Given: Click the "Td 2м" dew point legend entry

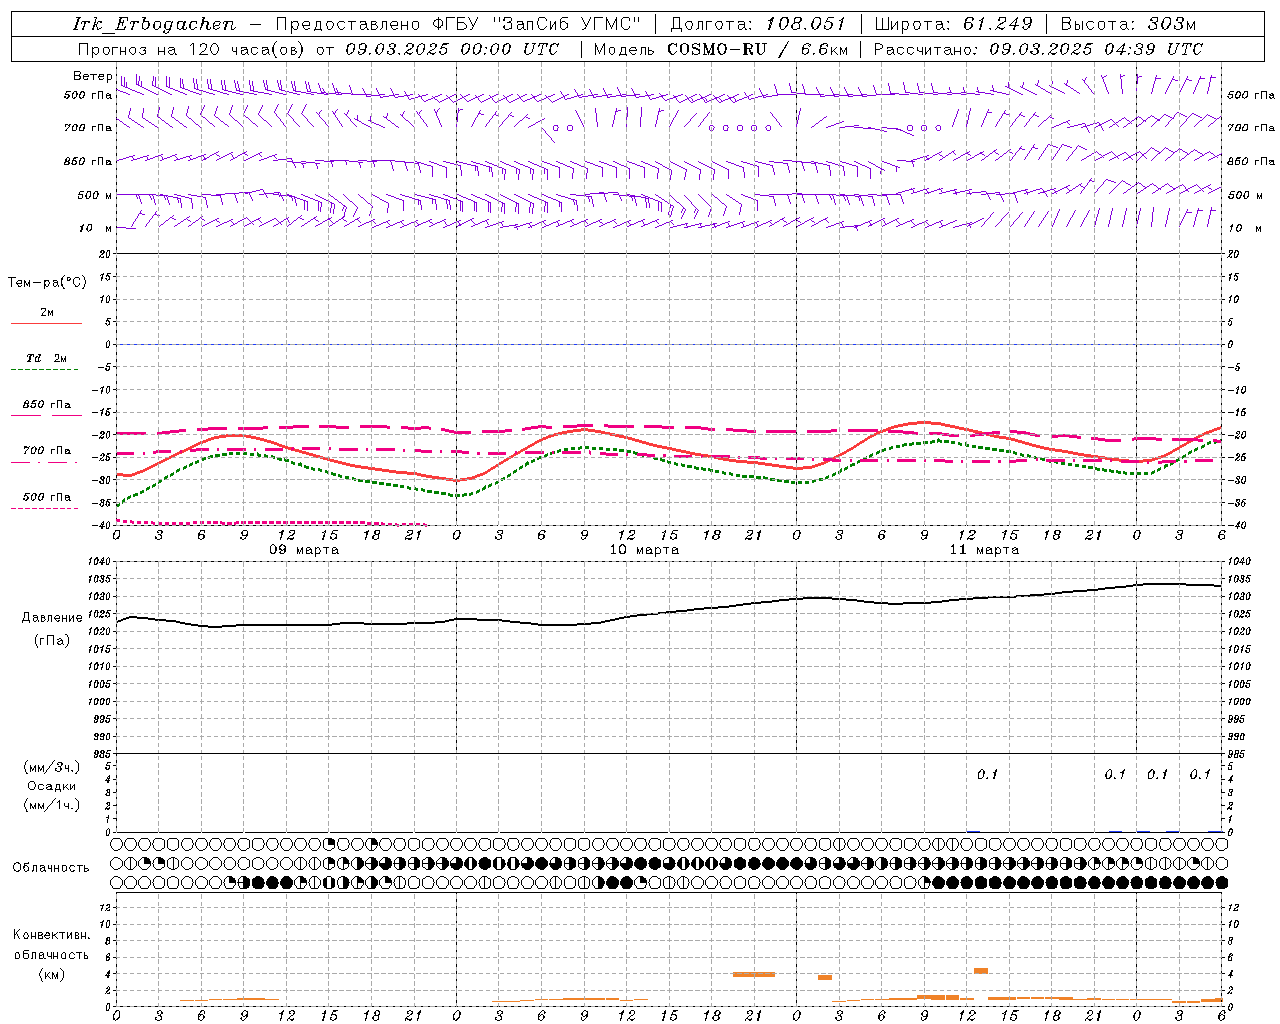Looking at the screenshot, I should (46, 358).
